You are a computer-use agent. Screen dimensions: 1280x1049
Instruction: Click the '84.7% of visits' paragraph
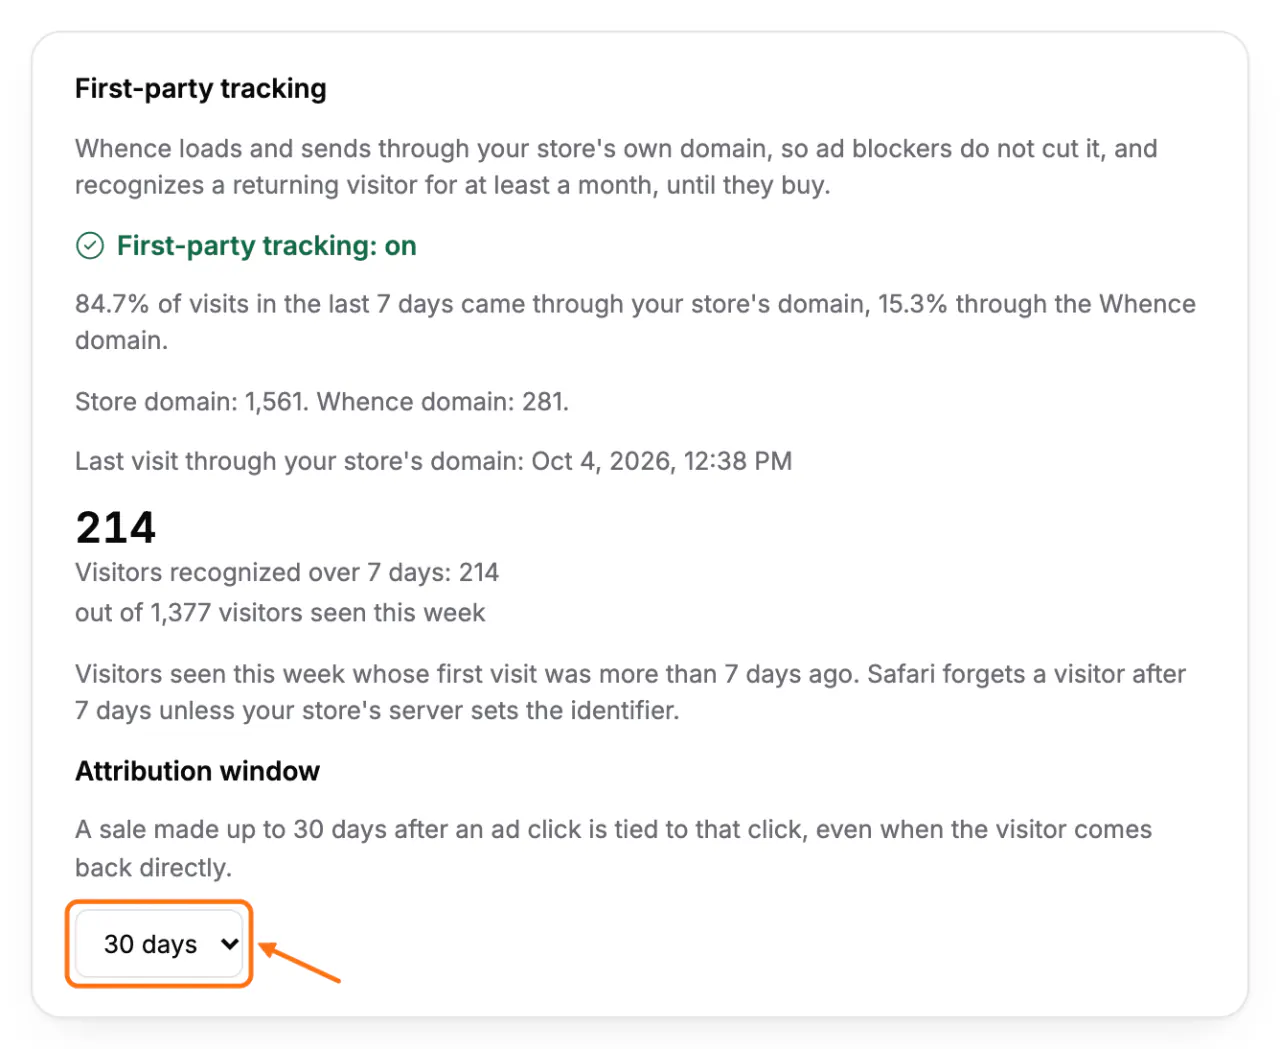[635, 322]
